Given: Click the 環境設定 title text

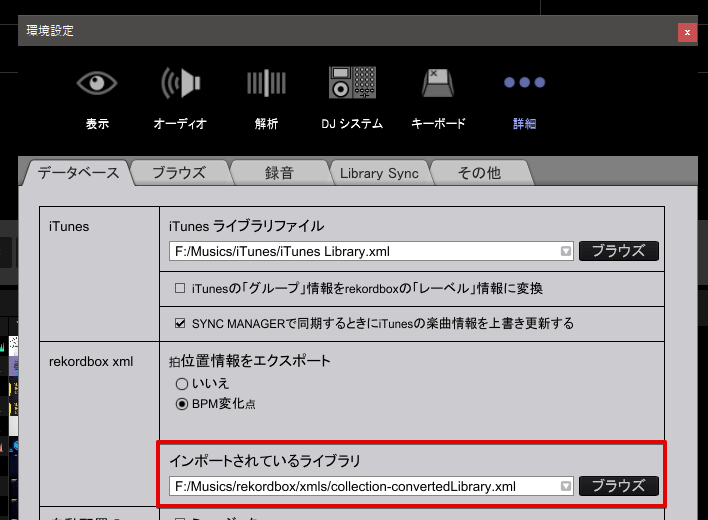Looking at the screenshot, I should [x=50, y=31].
